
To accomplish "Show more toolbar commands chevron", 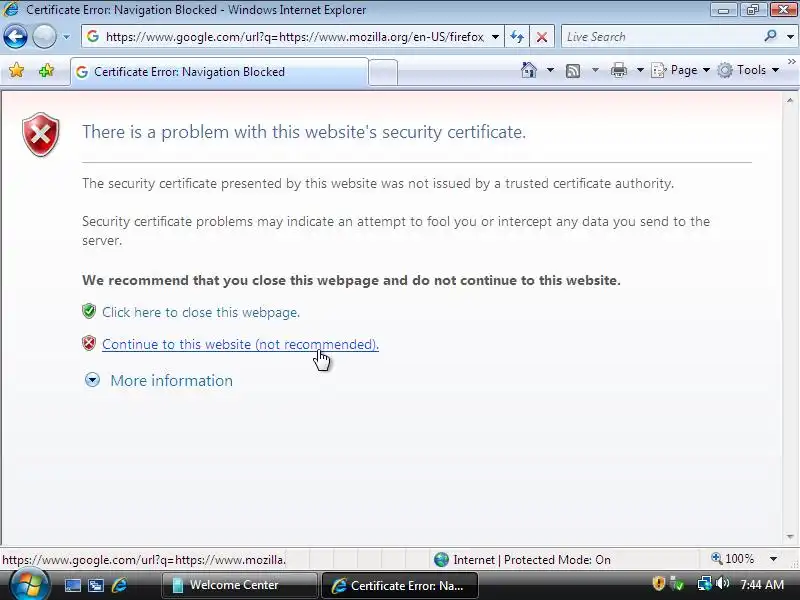I will tap(791, 62).
